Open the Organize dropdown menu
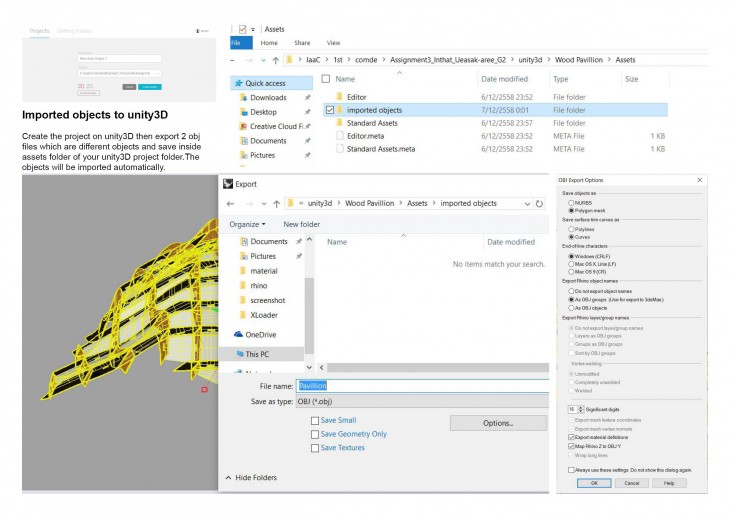730x516 pixels. point(248,224)
